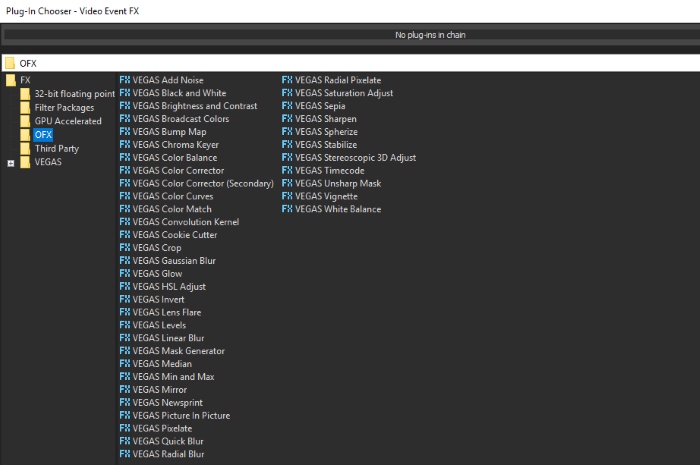Screen dimensions: 700x465
Task: Select the FX root folder label
Action: coord(25,80)
